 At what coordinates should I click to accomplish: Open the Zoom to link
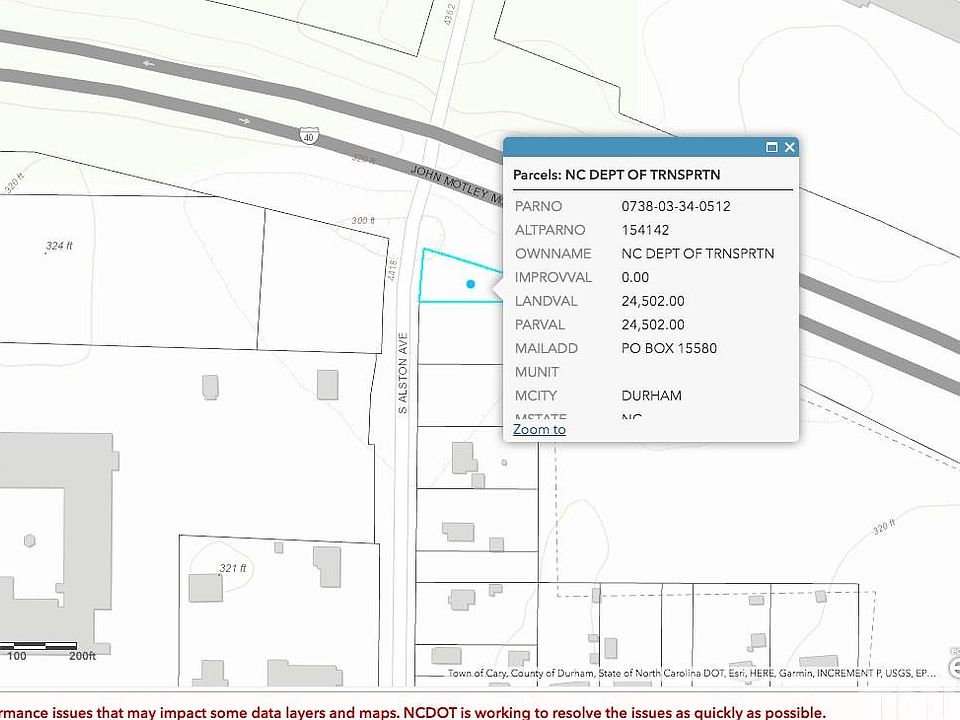pos(539,429)
